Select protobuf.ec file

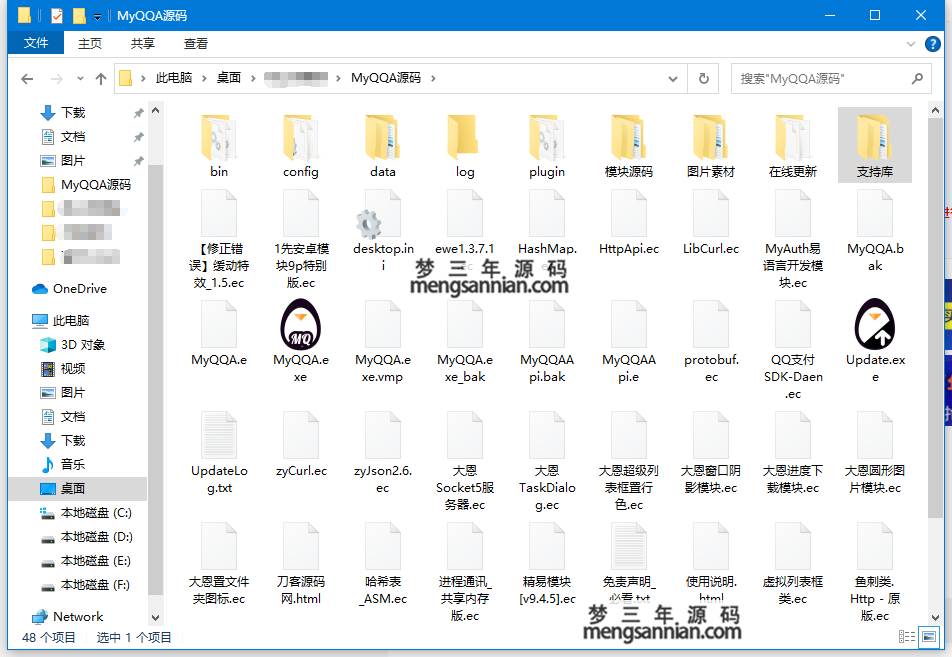coord(710,341)
